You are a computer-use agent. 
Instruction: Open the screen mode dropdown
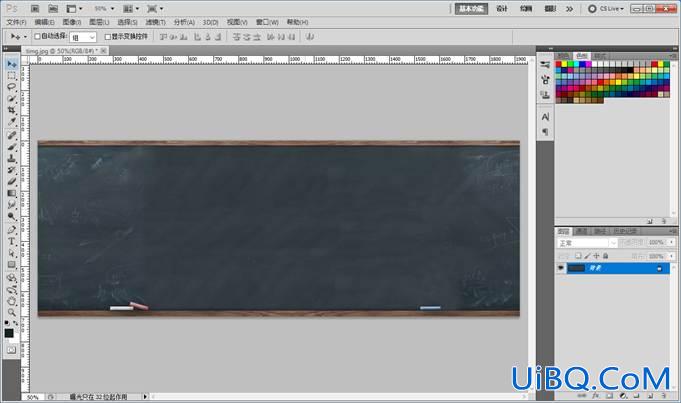155,9
